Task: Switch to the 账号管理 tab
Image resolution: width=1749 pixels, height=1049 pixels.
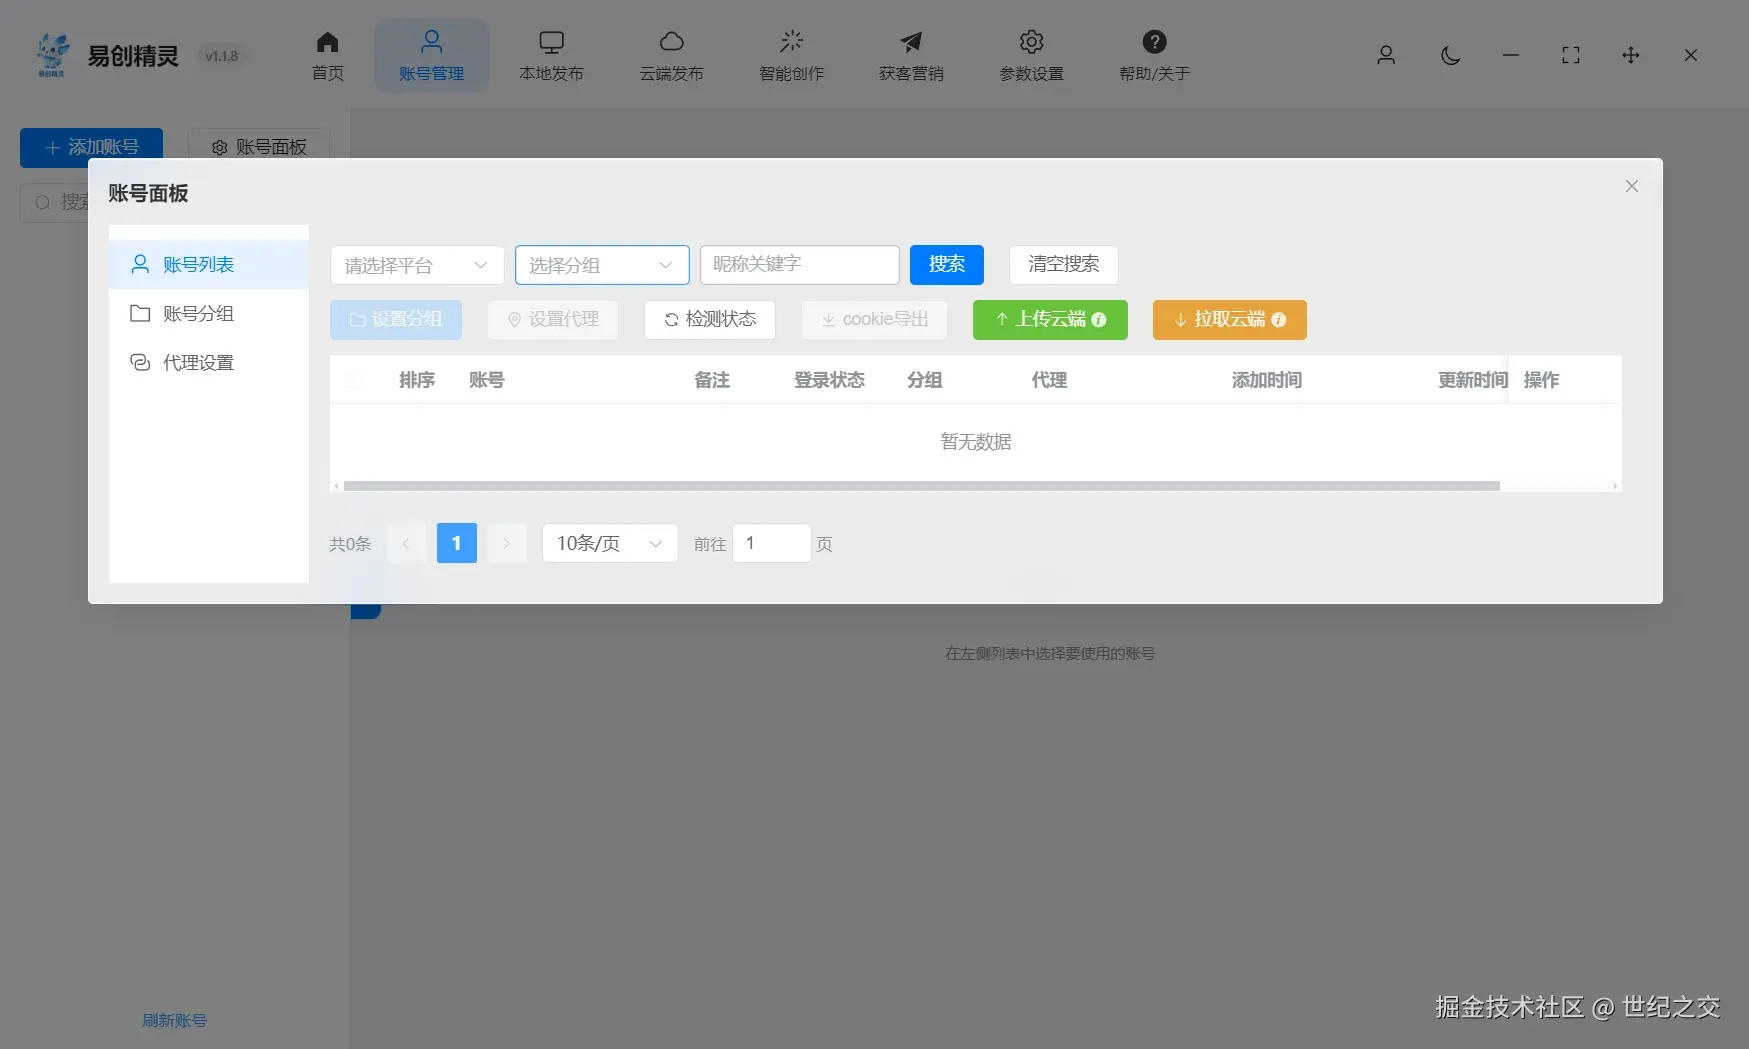Action: 431,55
